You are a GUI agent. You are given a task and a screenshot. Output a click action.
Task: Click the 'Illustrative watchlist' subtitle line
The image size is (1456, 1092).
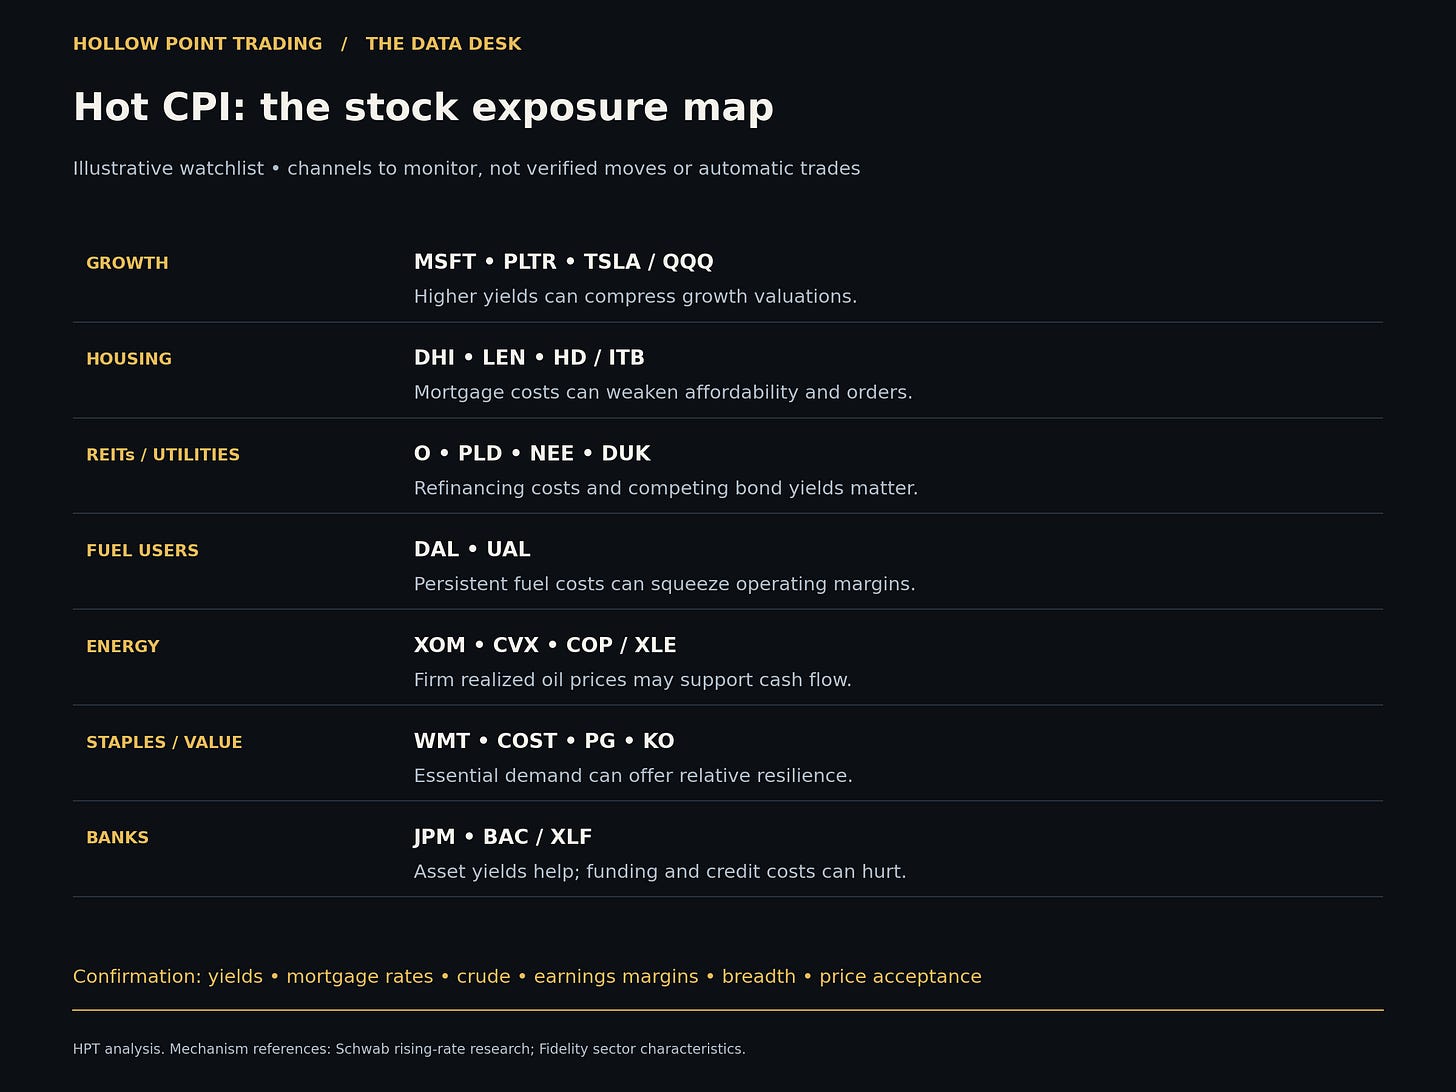pos(466,168)
